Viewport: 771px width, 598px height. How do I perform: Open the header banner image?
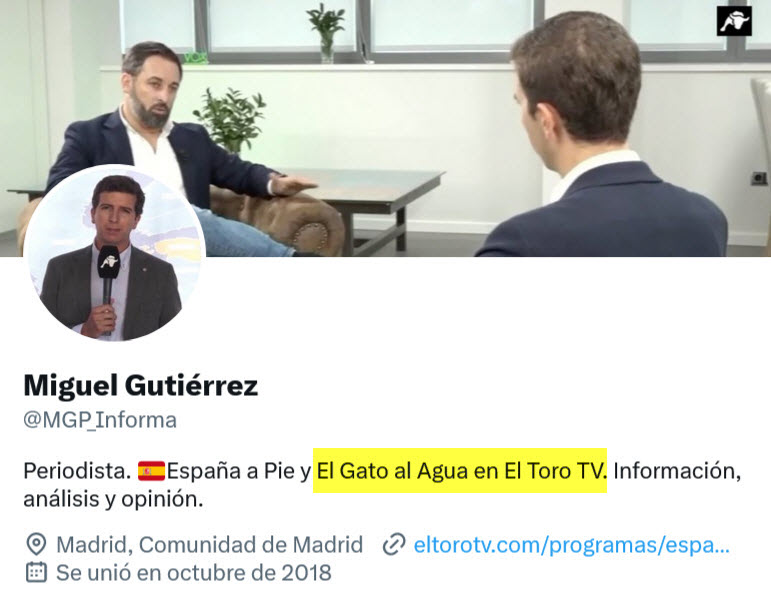tap(386, 128)
